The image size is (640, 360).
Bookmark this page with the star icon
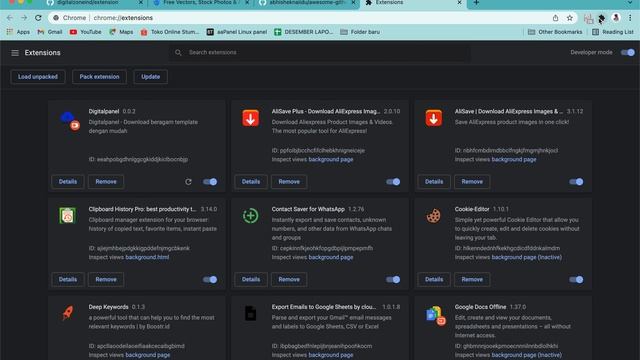click(570, 18)
